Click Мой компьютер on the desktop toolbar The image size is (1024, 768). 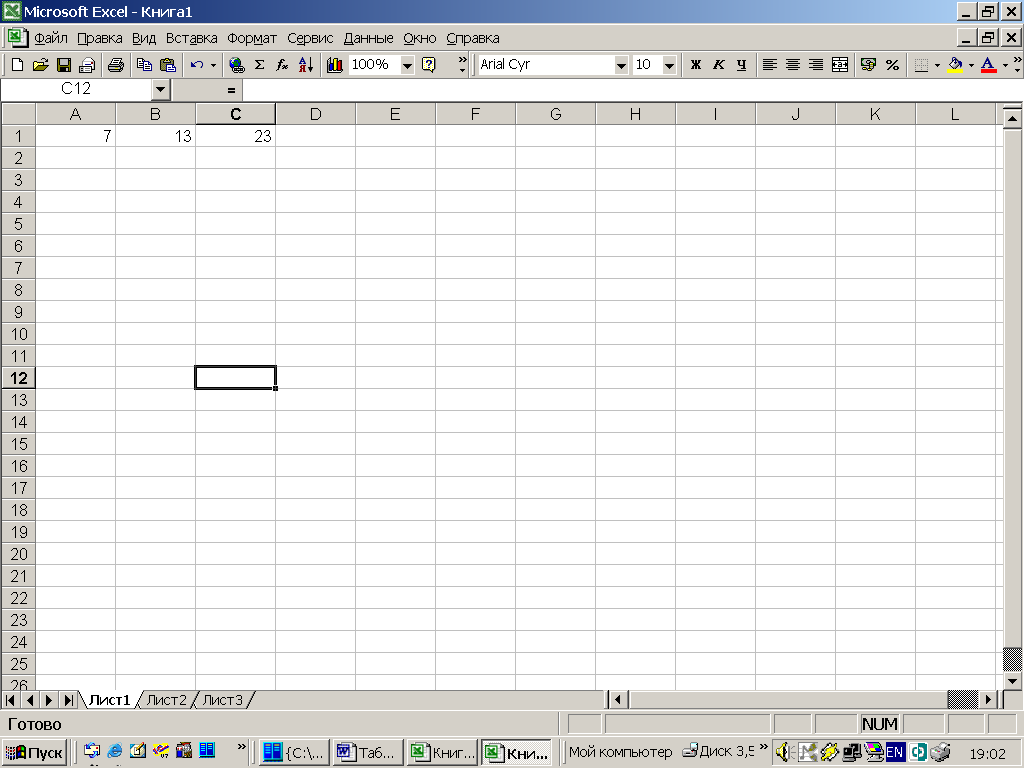coord(620,752)
